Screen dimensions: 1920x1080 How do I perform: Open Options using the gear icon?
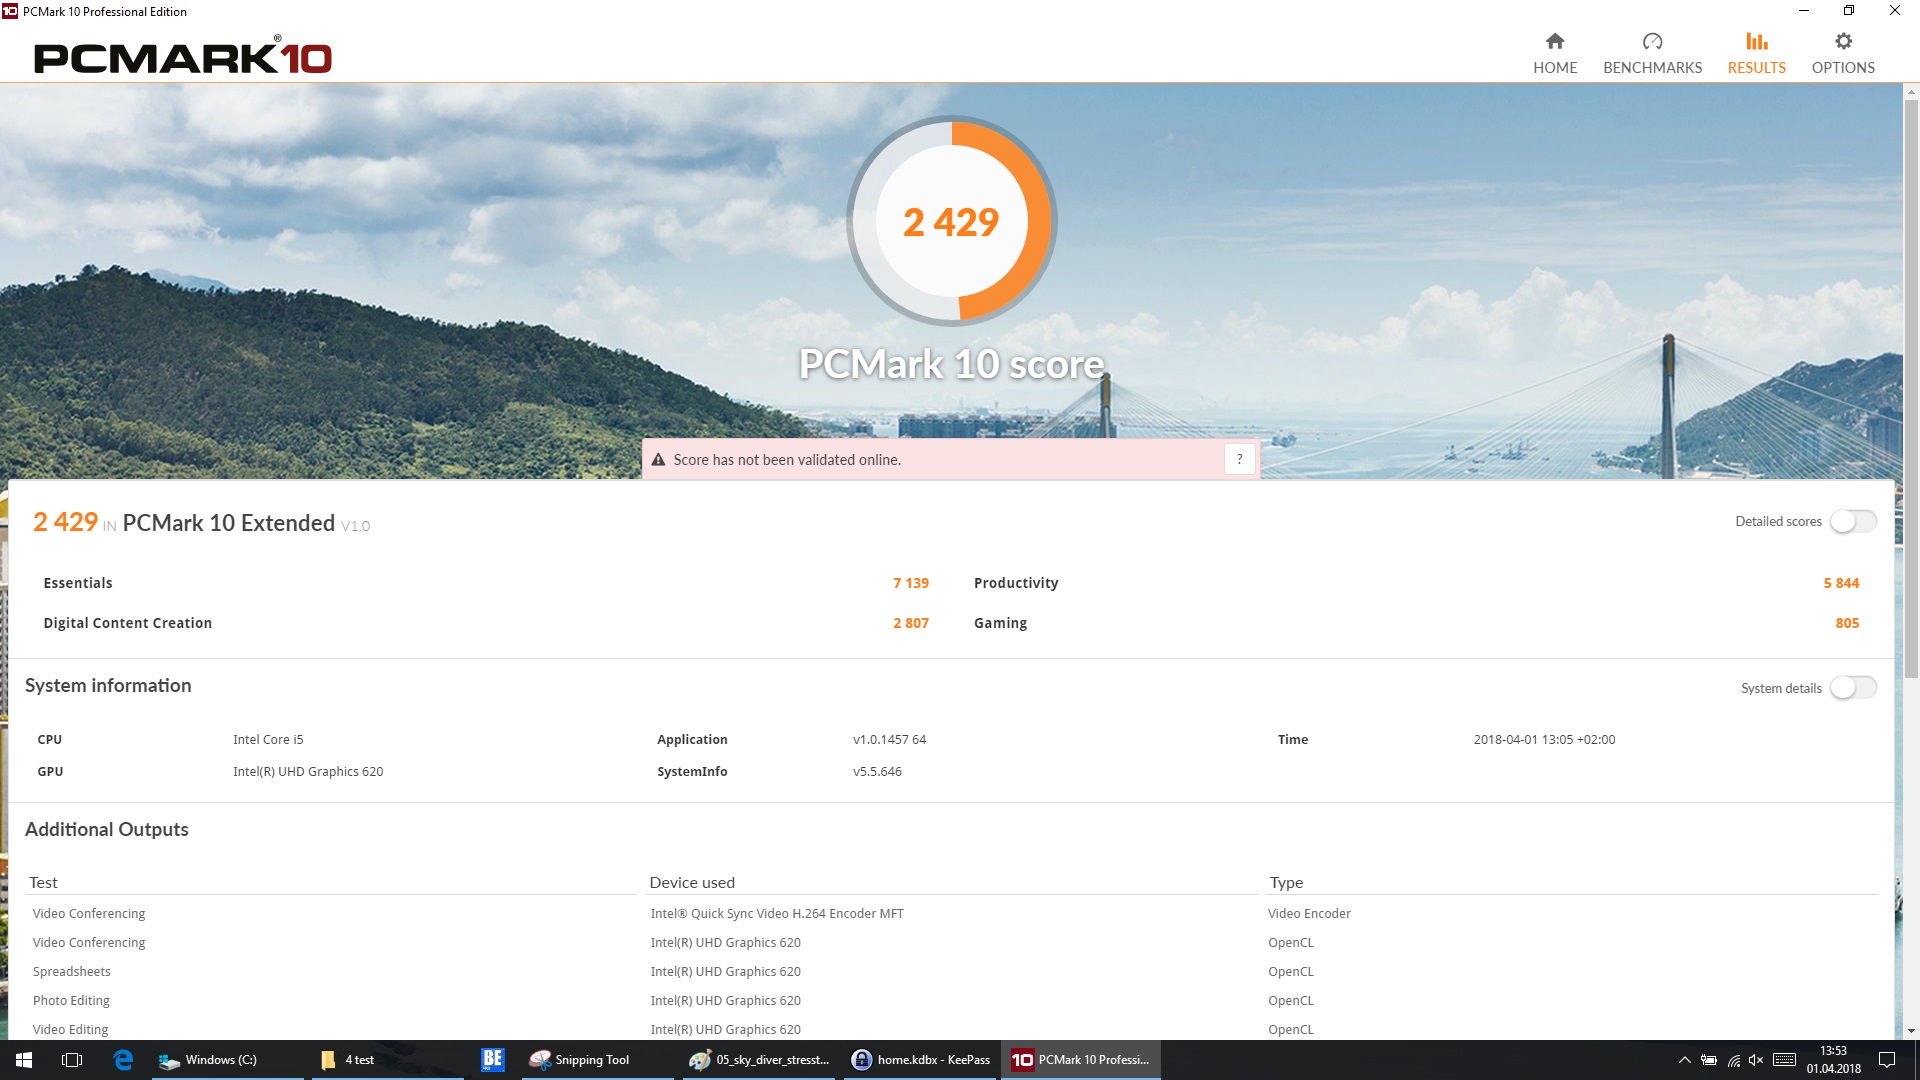coord(1843,41)
